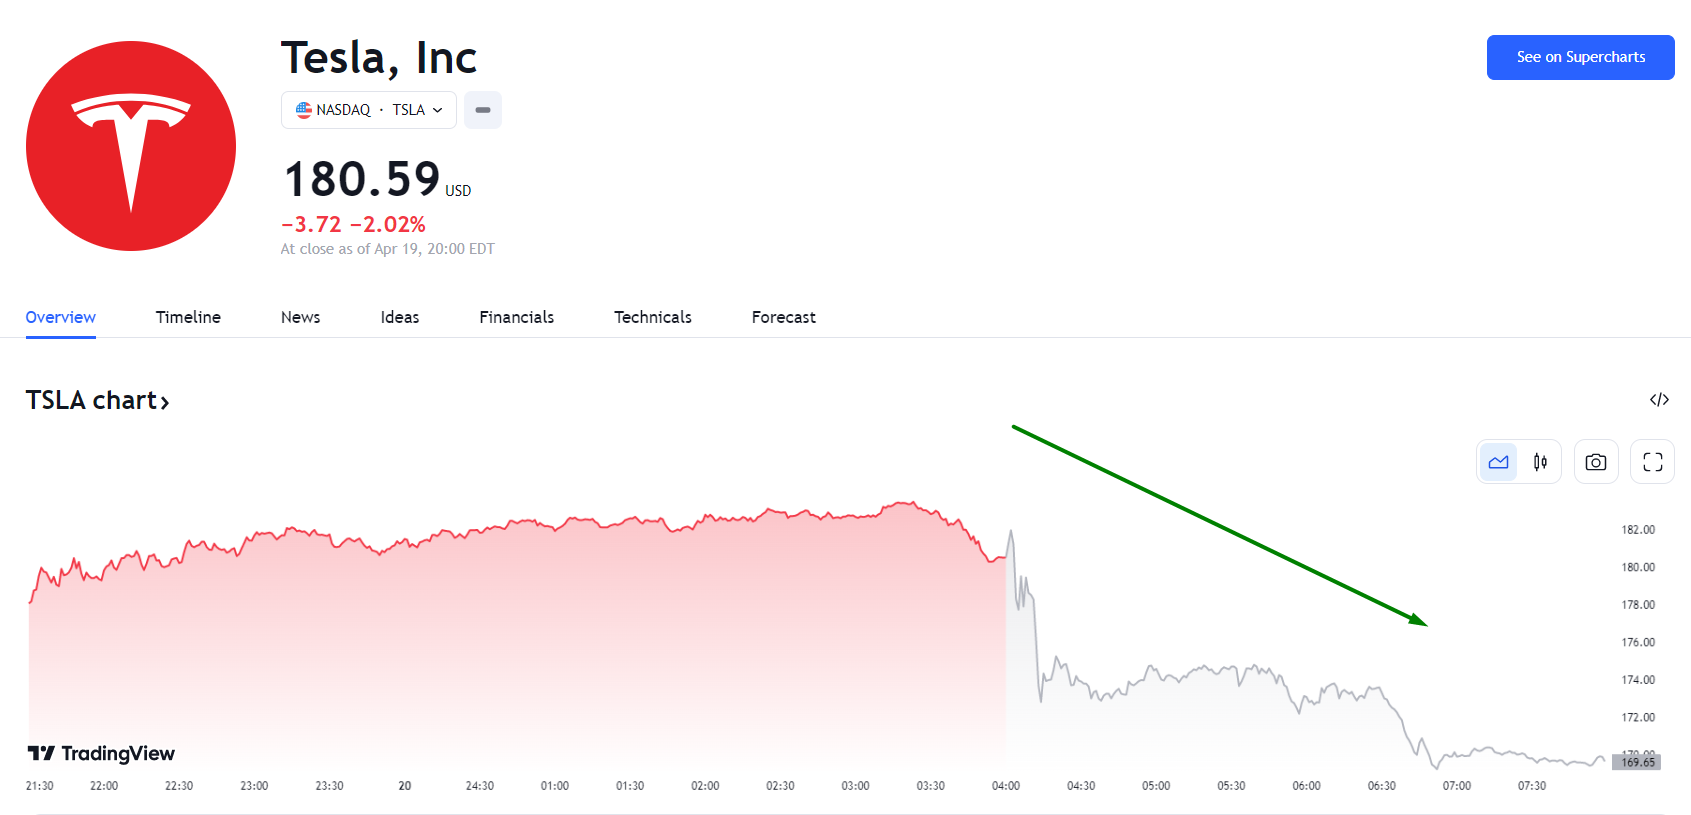
Task: Click the 169.65 current price label
Action: click(x=1638, y=762)
